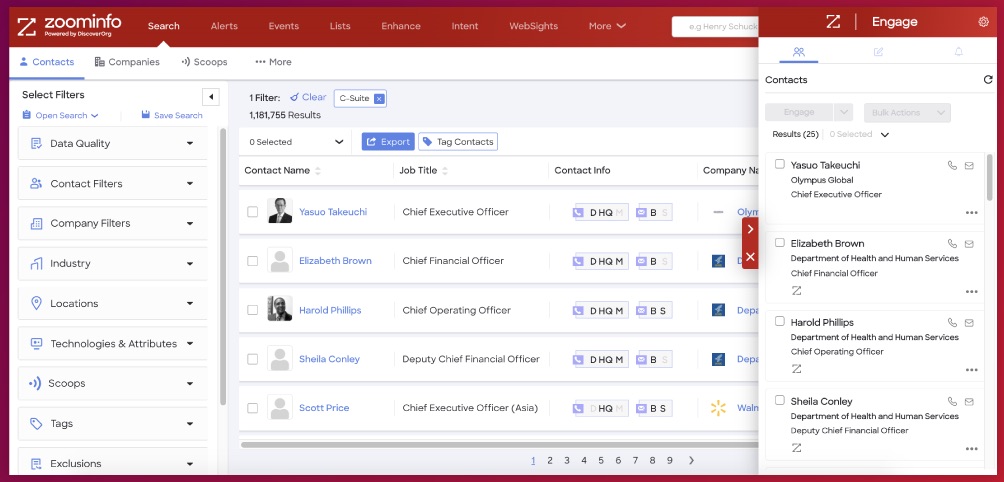The height and width of the screenshot is (482, 1004).
Task: Click the top search input field
Action: click(715, 27)
